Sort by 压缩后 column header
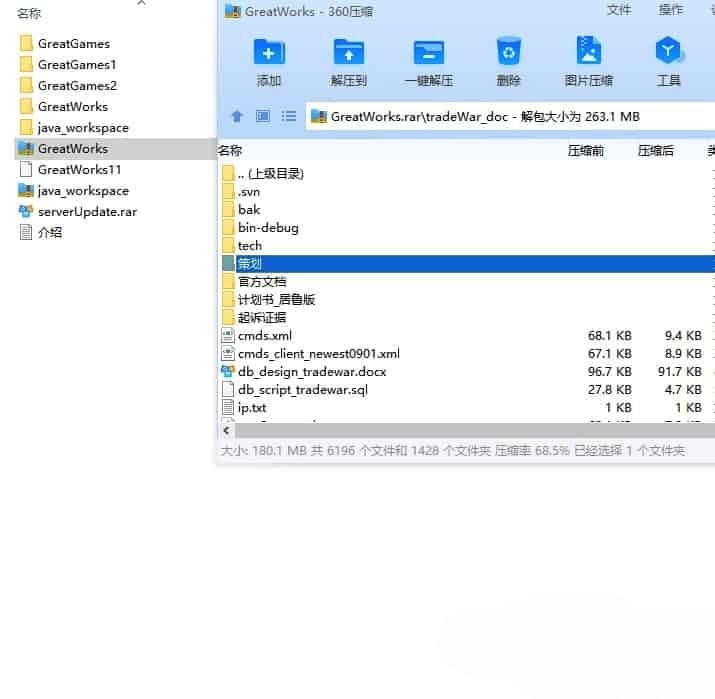The width and height of the screenshot is (715, 699). tap(655, 151)
